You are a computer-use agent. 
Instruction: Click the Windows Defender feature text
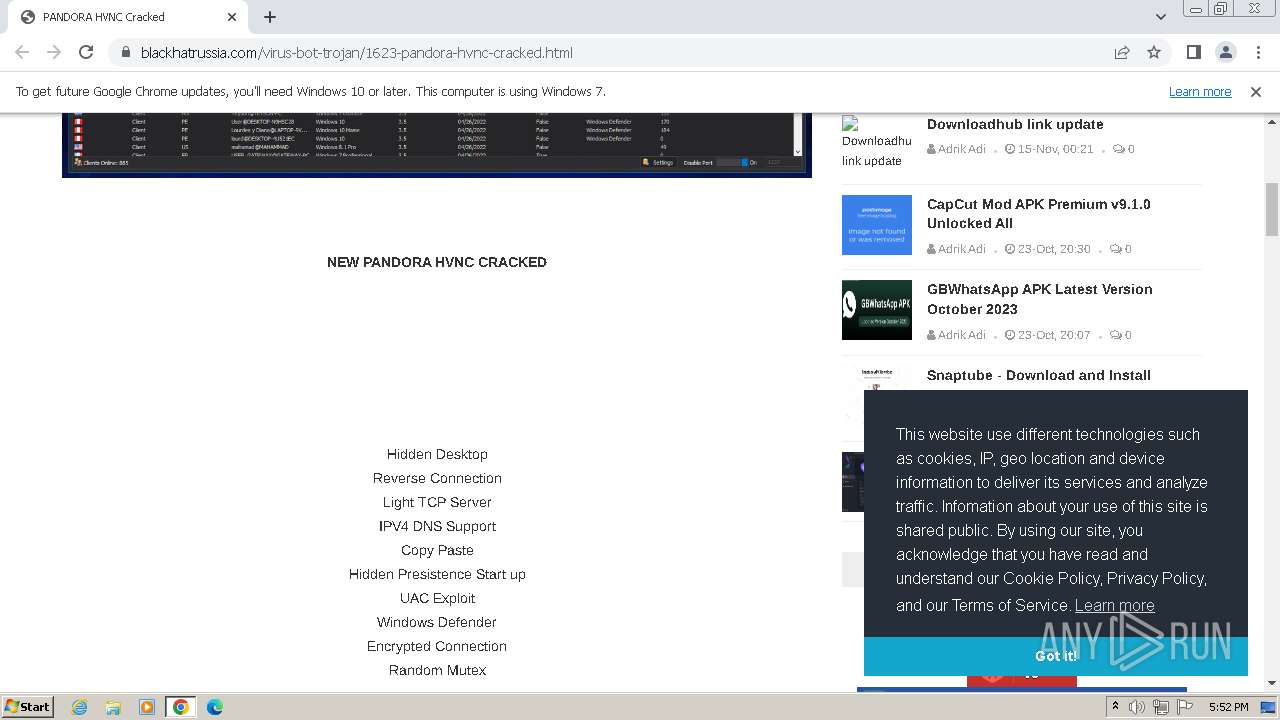437,622
